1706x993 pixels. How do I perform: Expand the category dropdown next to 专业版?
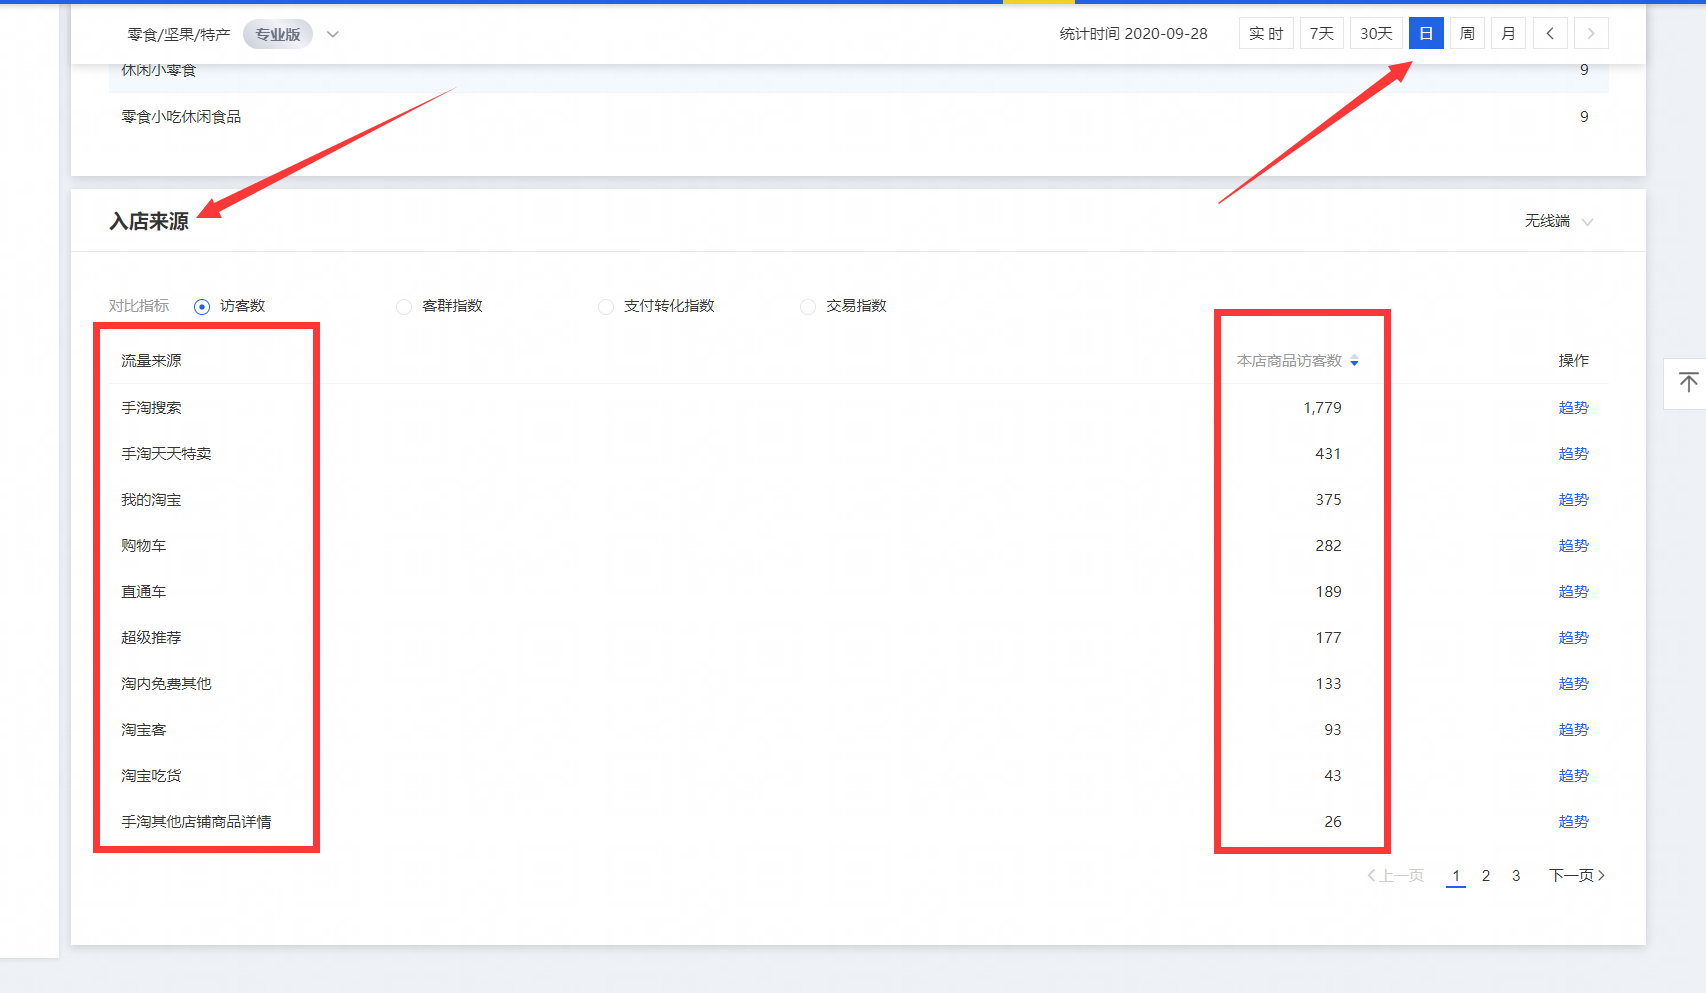tap(333, 34)
